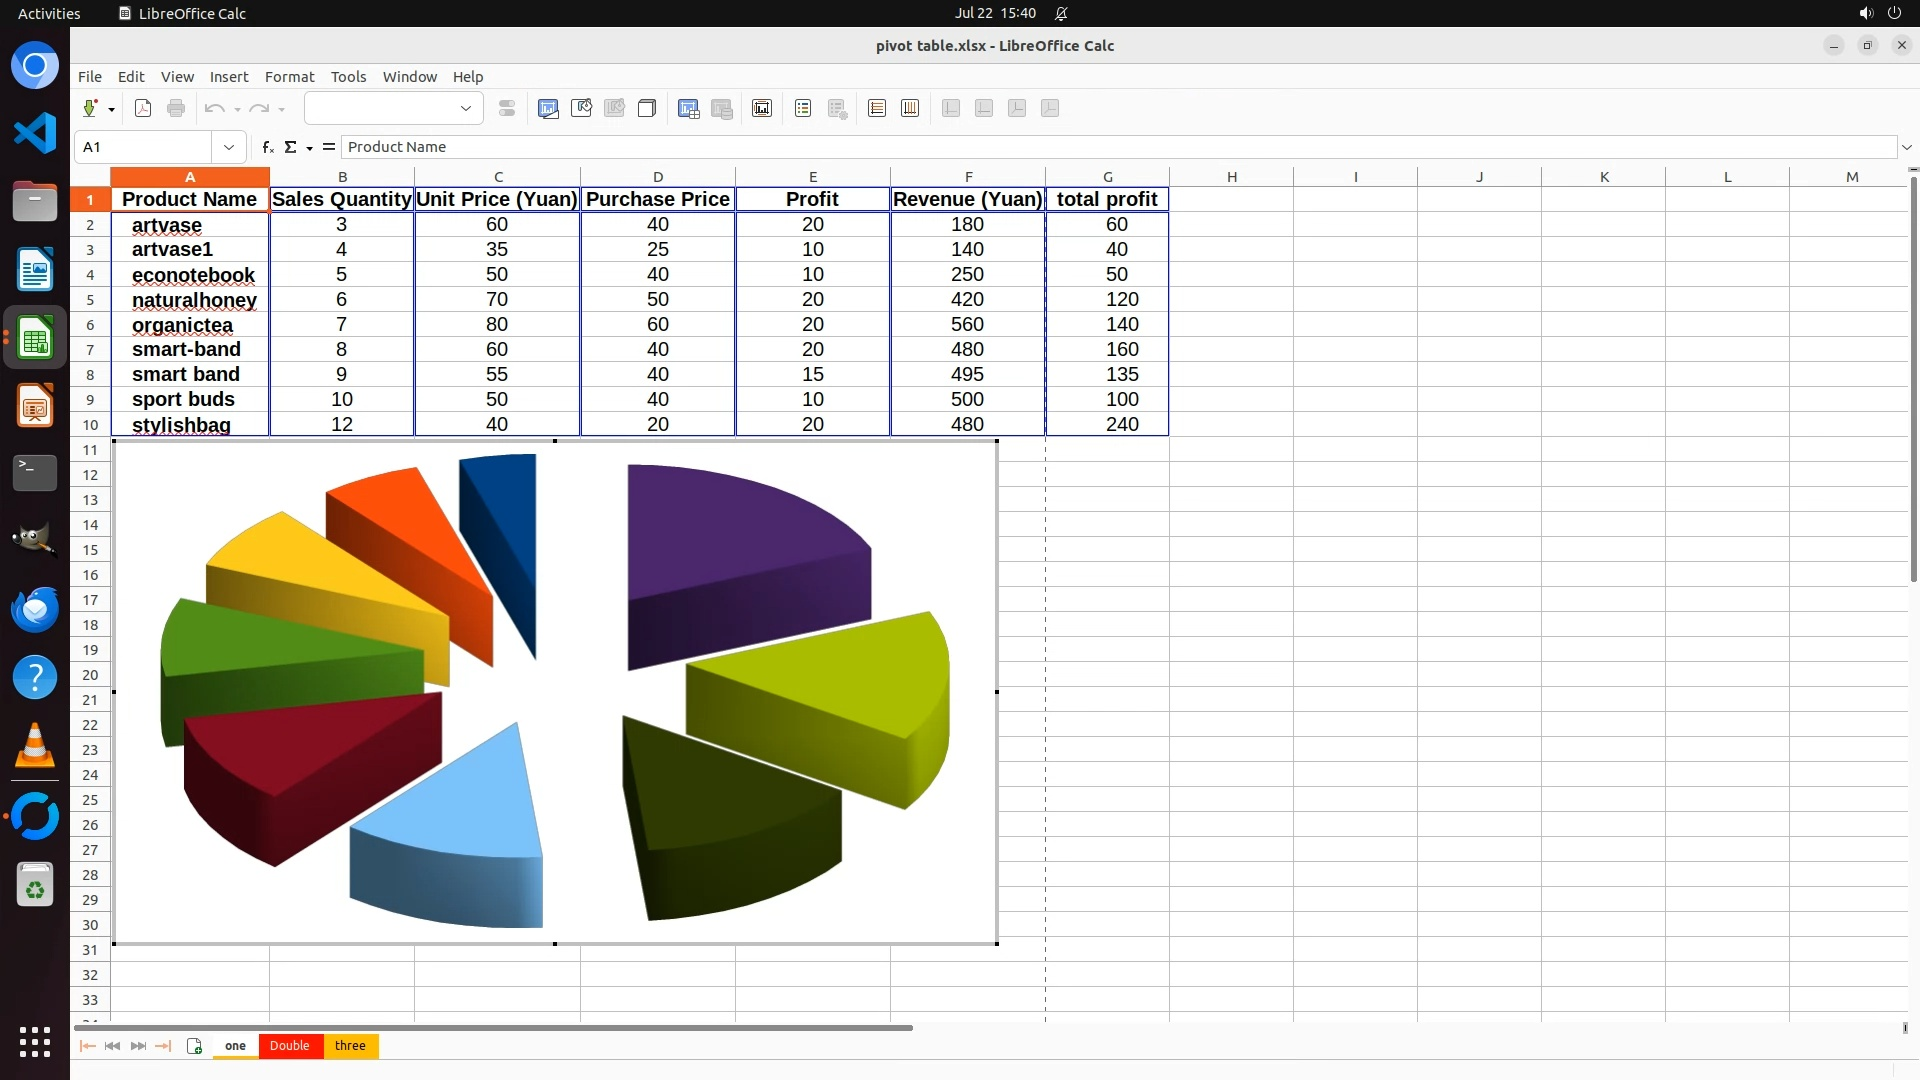Select column H header
This screenshot has height=1080, width=1920.
click(x=1231, y=177)
